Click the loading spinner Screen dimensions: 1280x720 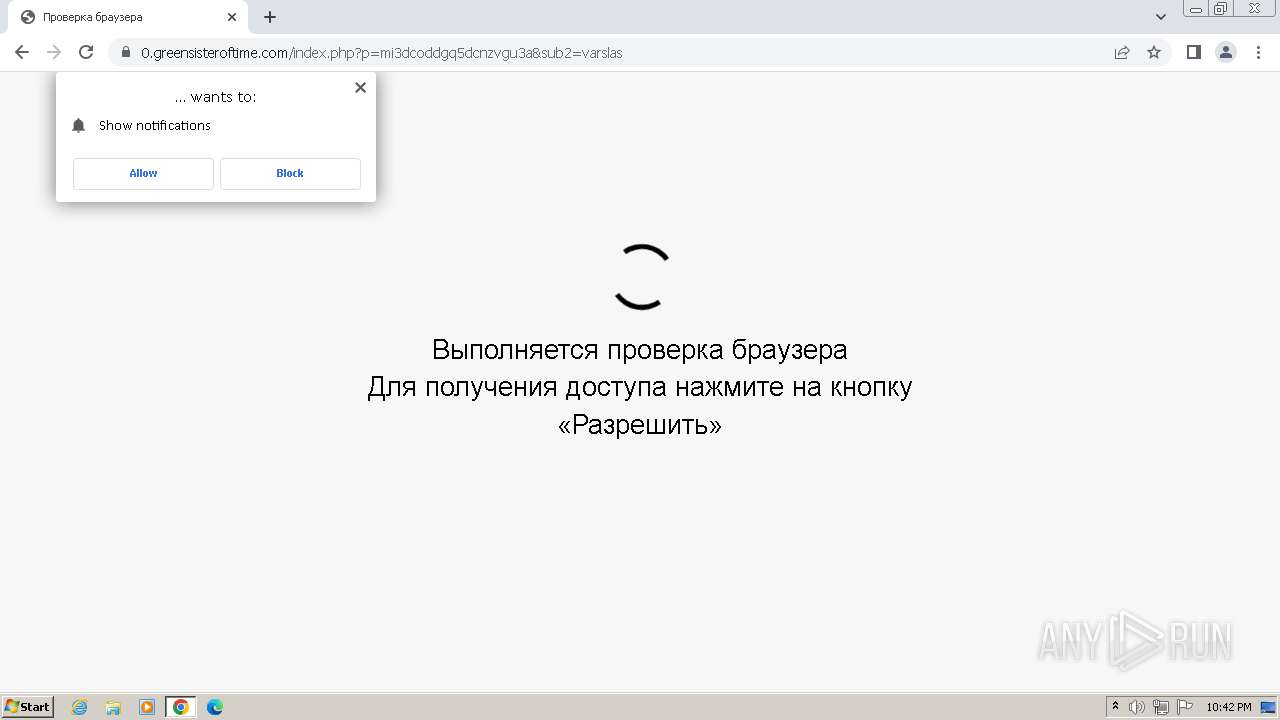pos(640,277)
